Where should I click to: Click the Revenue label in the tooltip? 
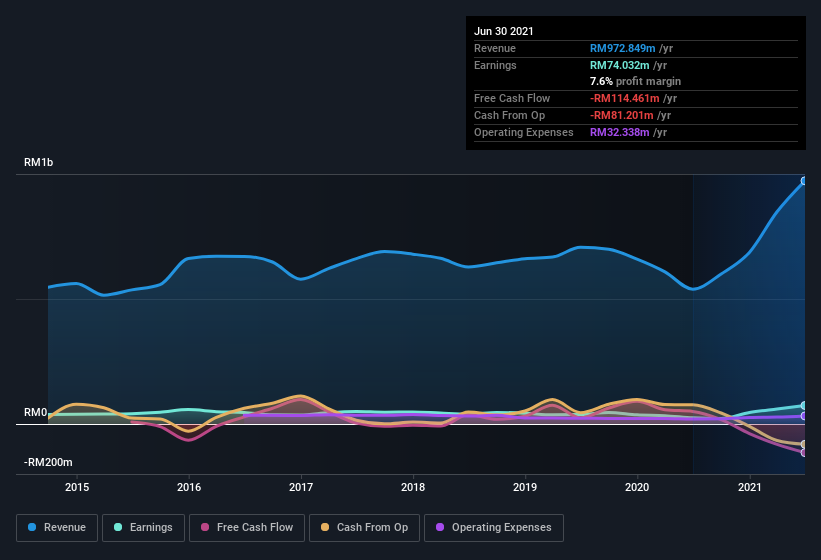(x=495, y=48)
